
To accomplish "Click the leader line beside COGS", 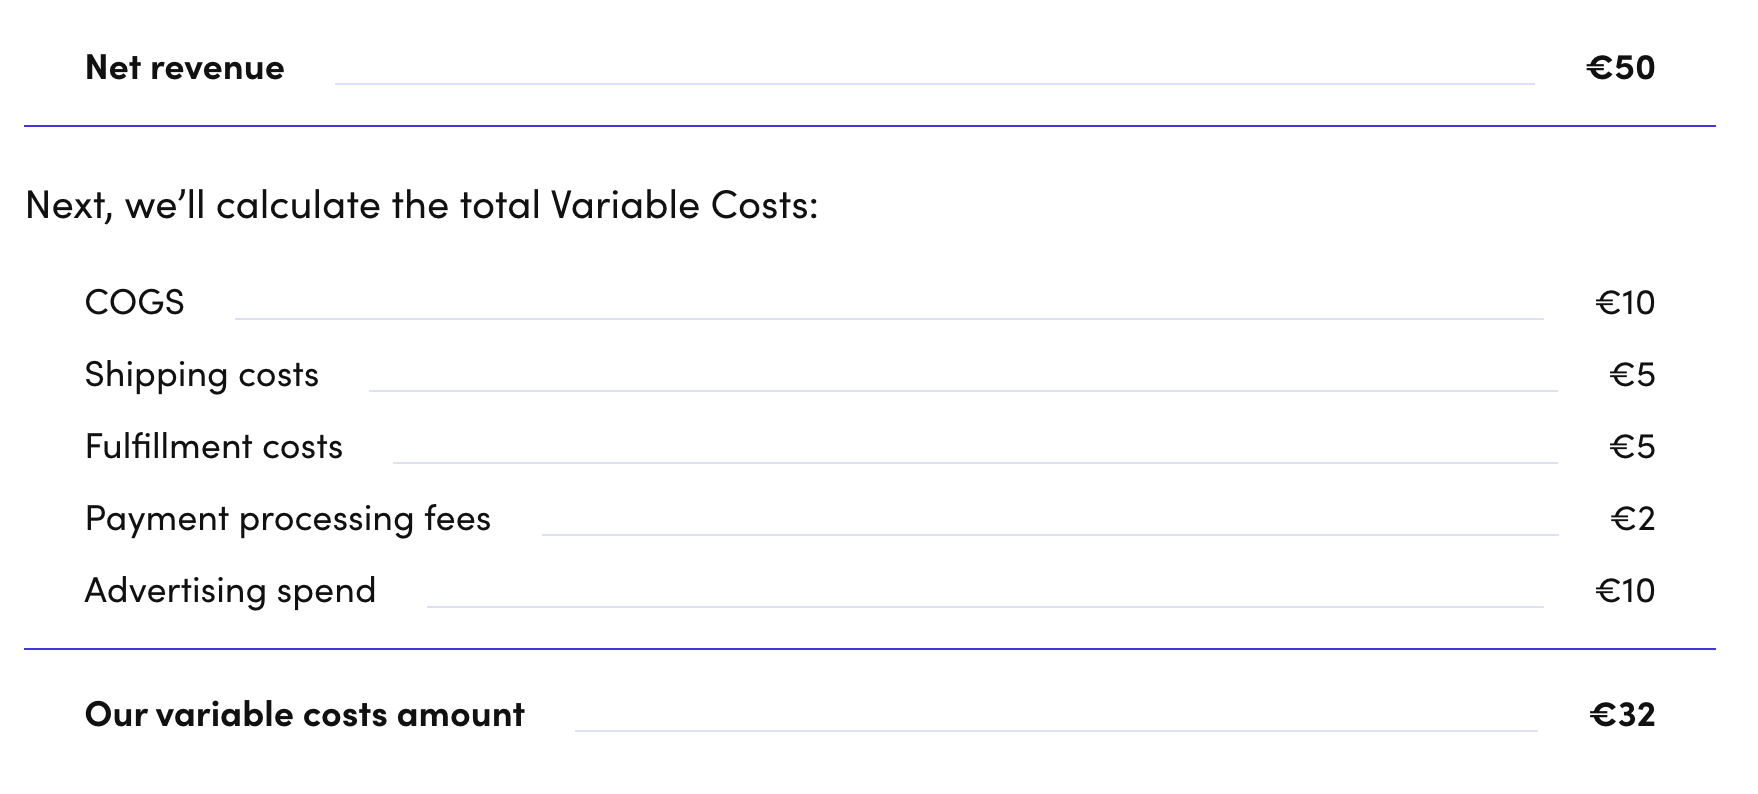I will tap(889, 319).
